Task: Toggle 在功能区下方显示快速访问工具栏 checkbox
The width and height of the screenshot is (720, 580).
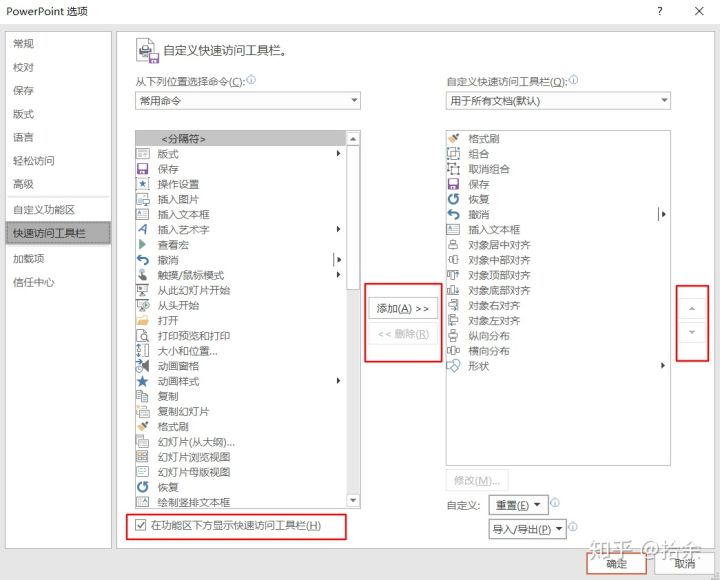Action: click(x=141, y=525)
